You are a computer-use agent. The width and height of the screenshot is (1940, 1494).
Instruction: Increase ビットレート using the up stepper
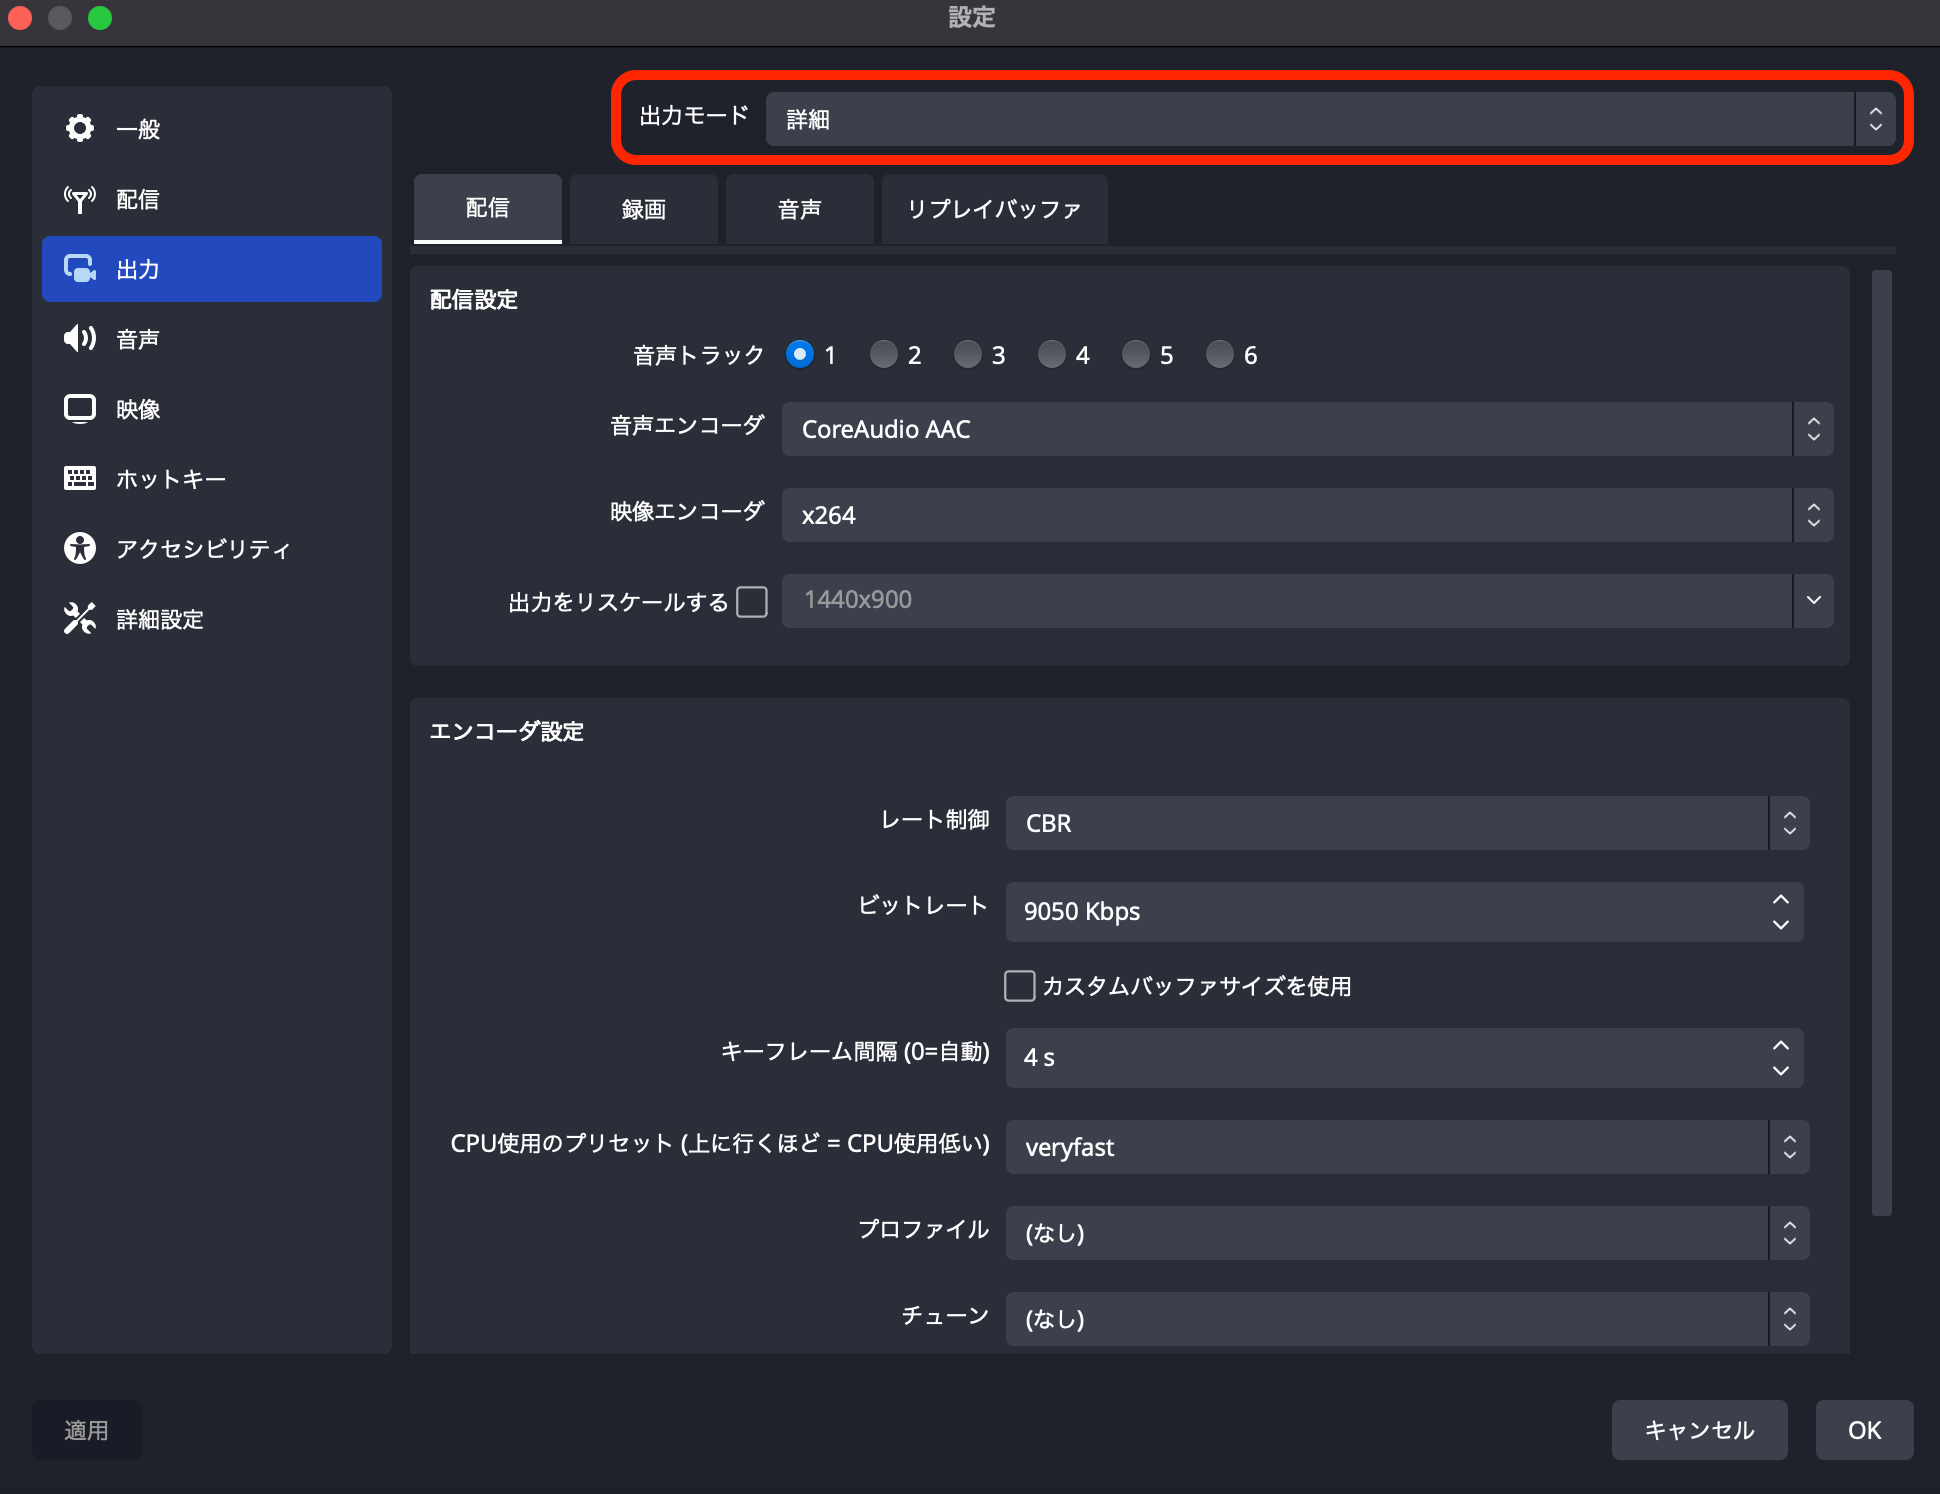click(x=1780, y=898)
